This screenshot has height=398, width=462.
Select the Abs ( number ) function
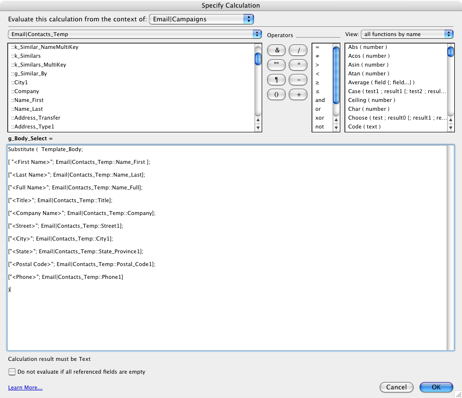(396, 47)
